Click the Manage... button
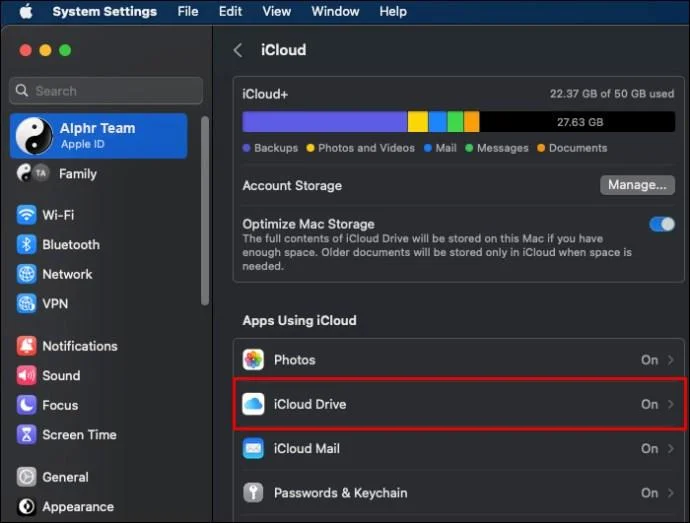 point(637,185)
